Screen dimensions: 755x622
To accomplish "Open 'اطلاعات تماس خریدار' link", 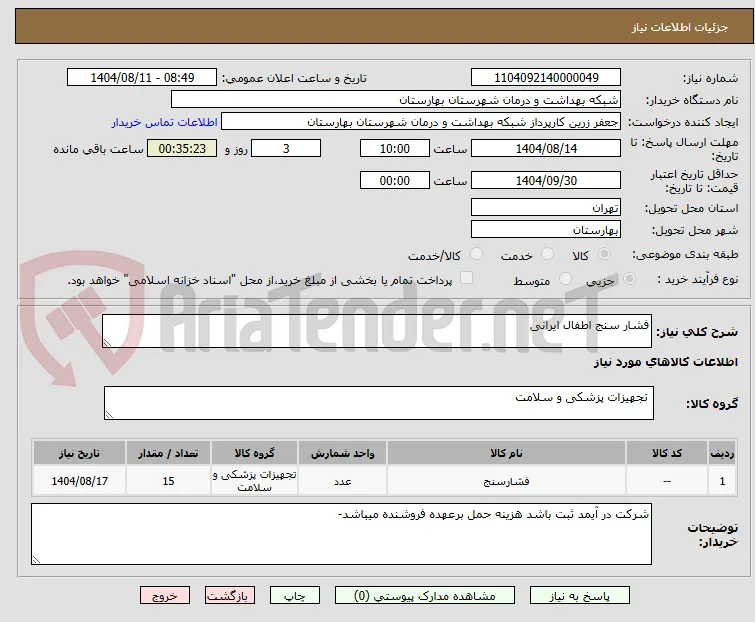I will coord(165,122).
